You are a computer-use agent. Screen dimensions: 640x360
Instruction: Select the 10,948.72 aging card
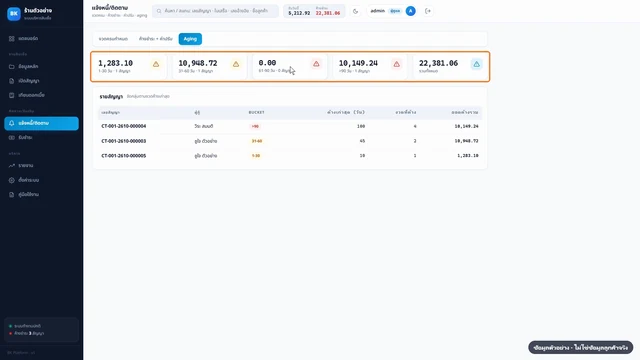click(209, 67)
